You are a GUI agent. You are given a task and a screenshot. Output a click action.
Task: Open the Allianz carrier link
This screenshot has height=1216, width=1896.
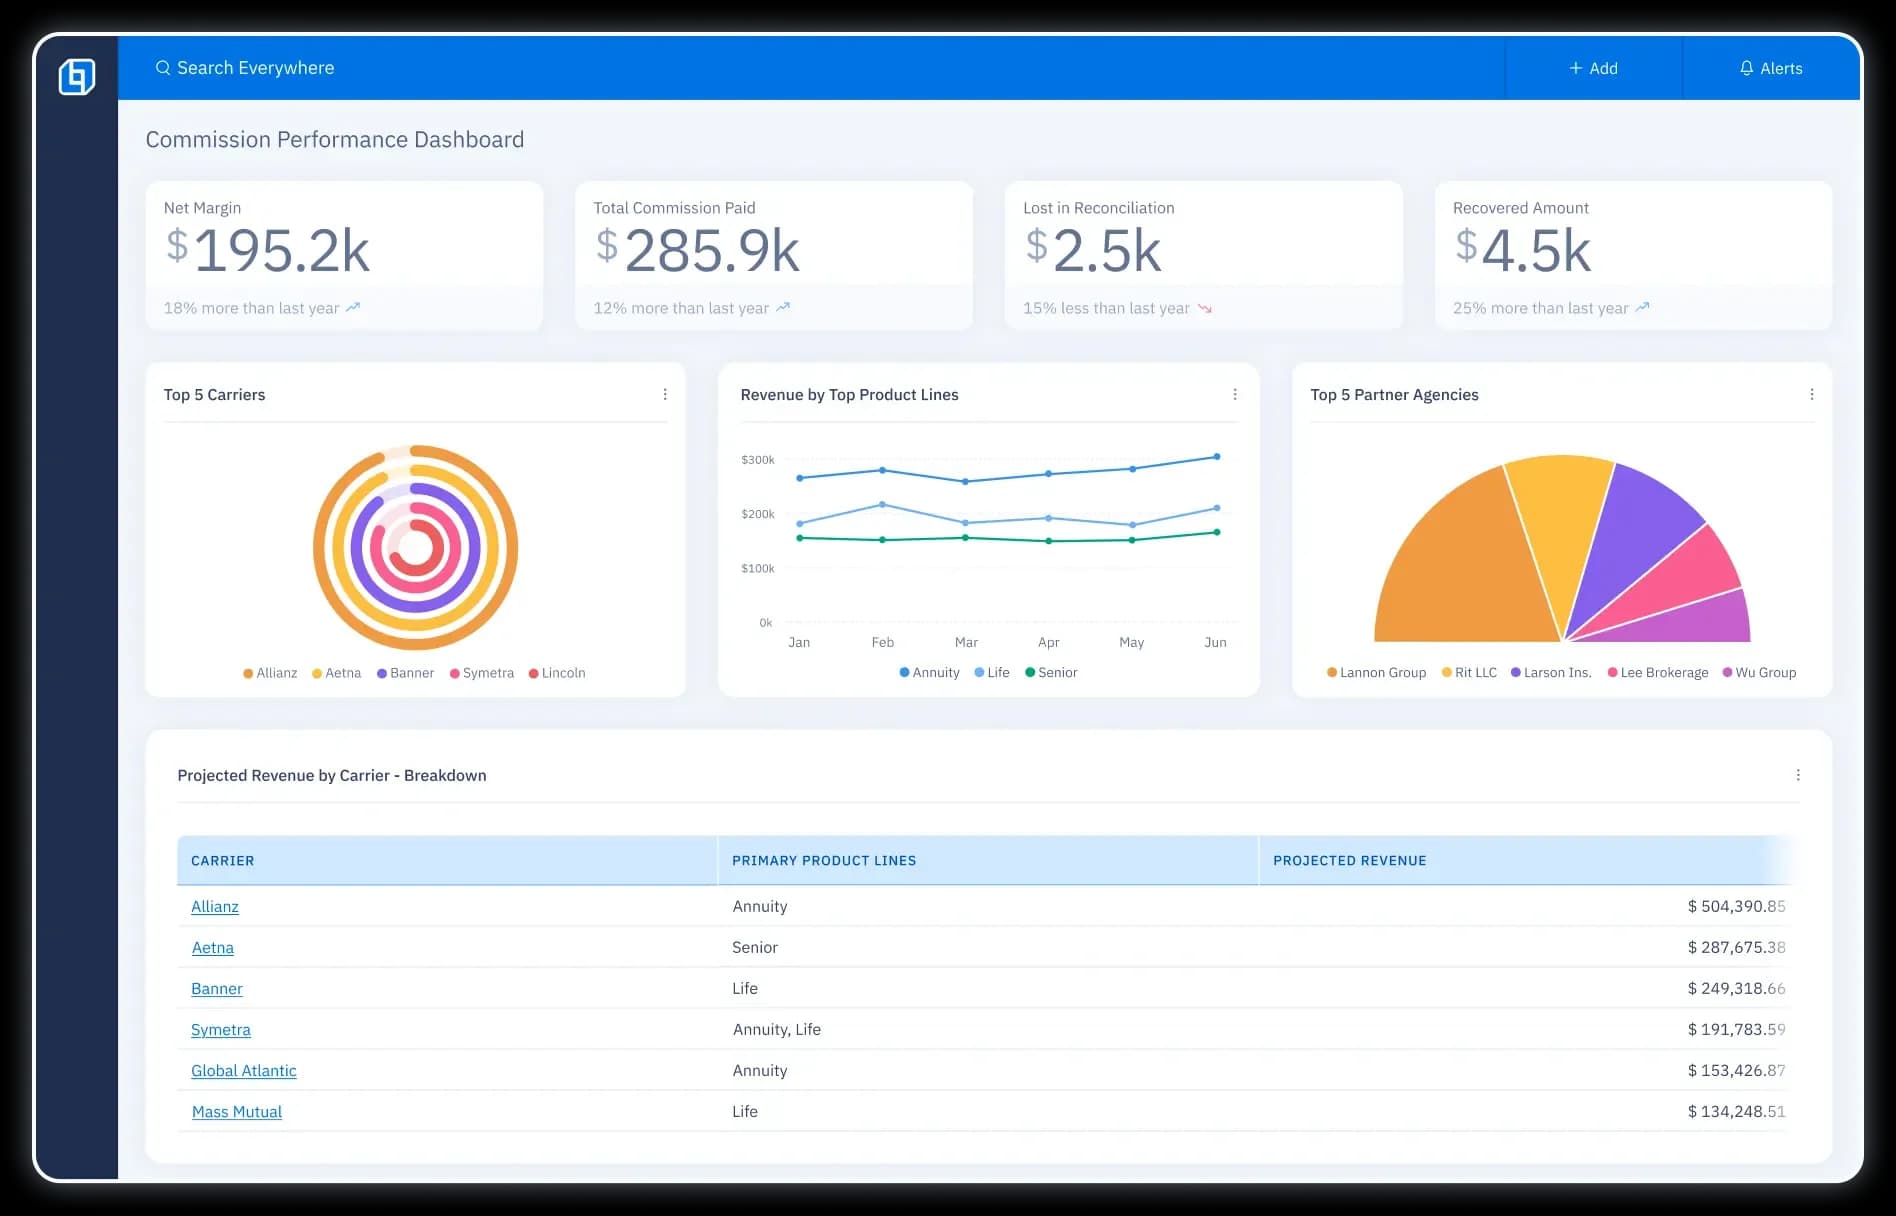215,907
